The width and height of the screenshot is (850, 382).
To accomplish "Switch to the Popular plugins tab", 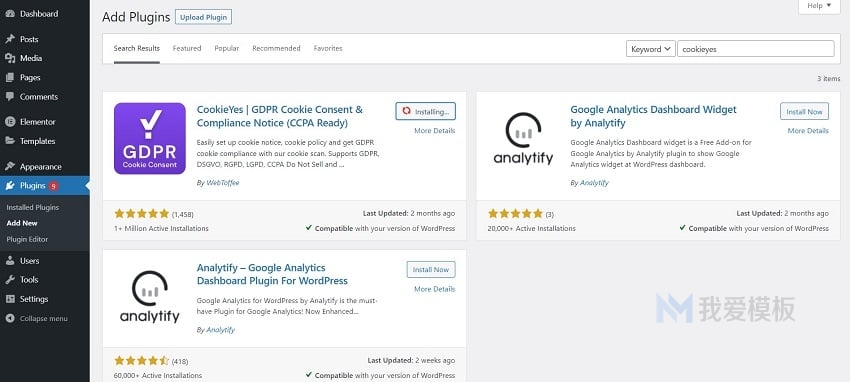I will click(x=227, y=48).
